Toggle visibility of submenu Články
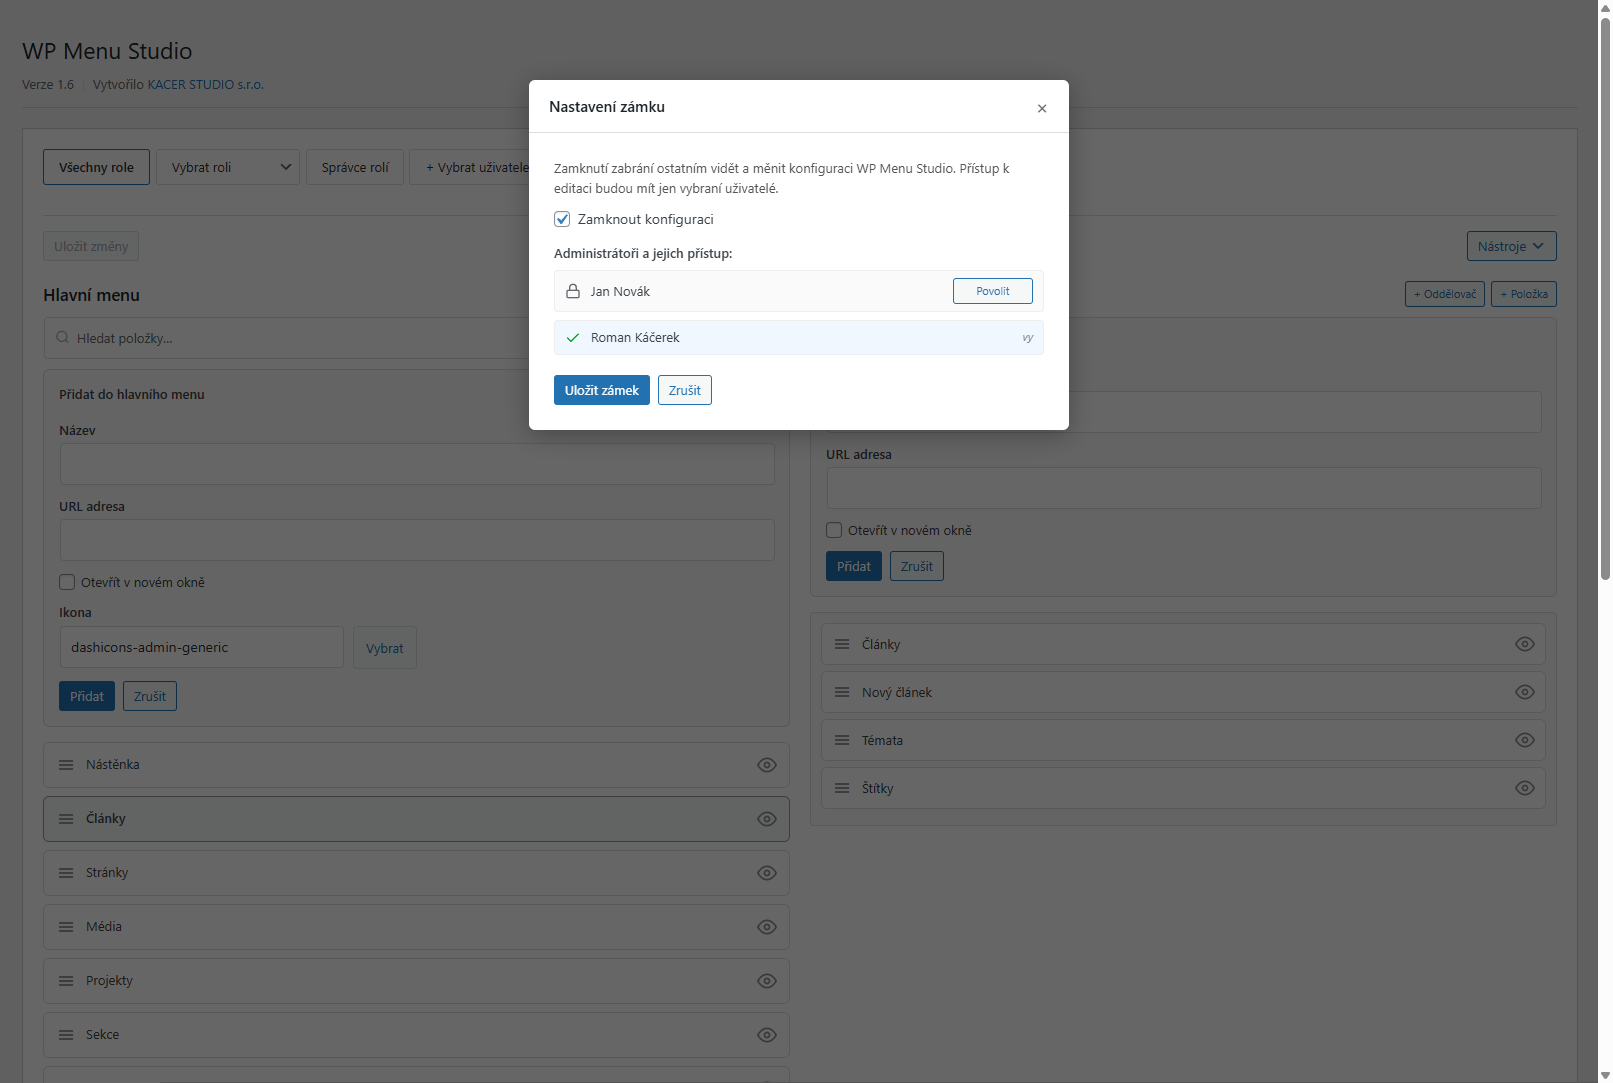The width and height of the screenshot is (1613, 1083). point(1525,644)
